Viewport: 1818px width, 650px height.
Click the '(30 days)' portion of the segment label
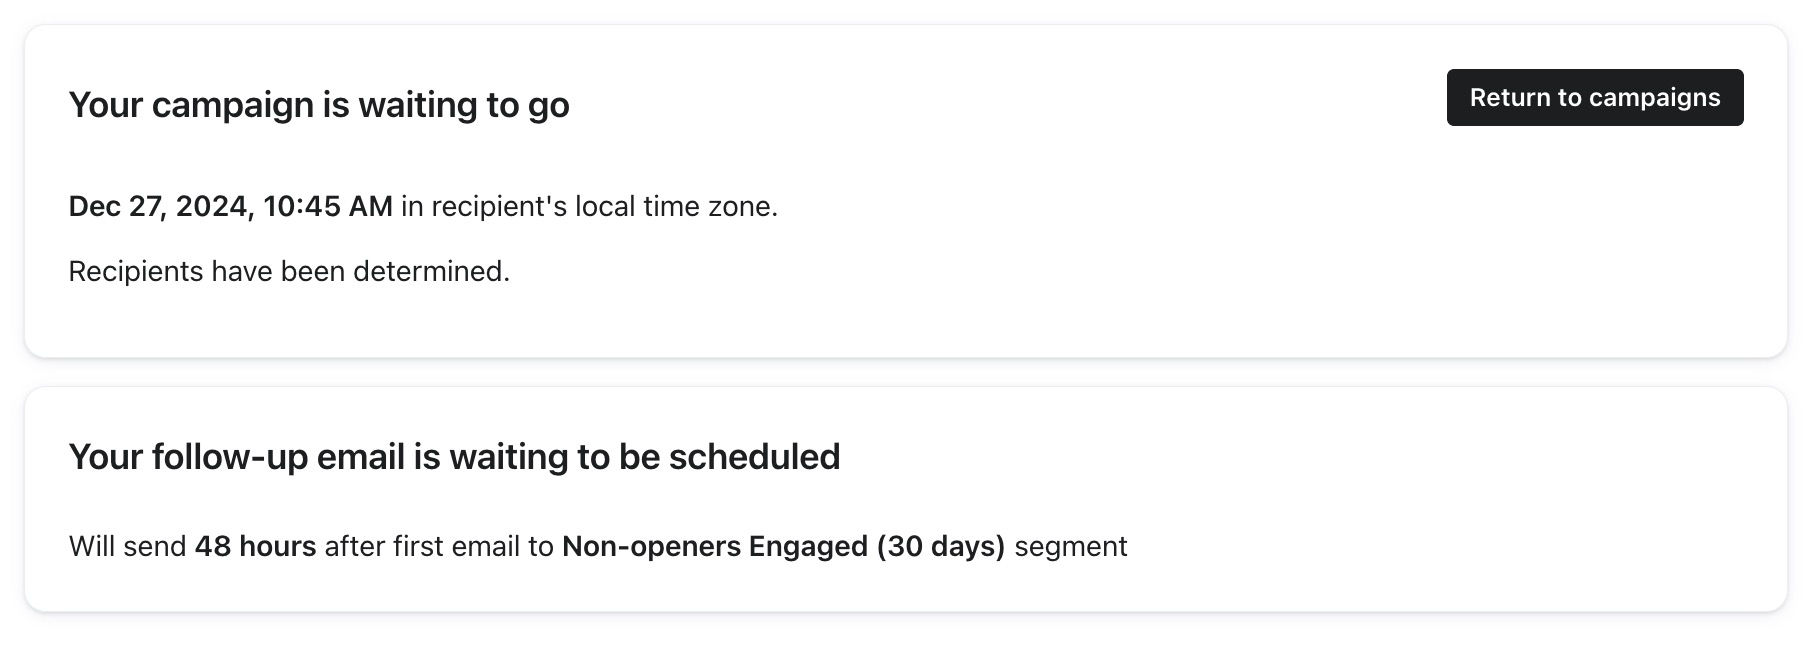point(940,546)
